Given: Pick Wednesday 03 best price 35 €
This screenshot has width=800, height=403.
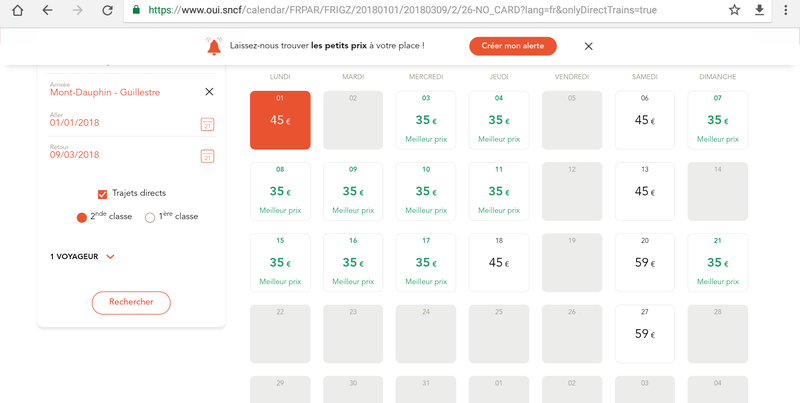Looking at the screenshot, I should click(425, 119).
